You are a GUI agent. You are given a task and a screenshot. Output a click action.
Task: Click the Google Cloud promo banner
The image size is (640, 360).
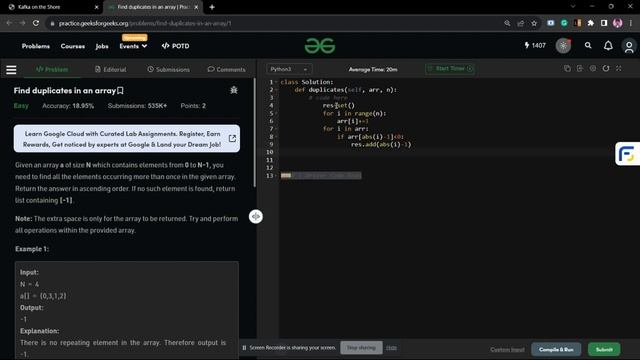[x=127, y=139]
